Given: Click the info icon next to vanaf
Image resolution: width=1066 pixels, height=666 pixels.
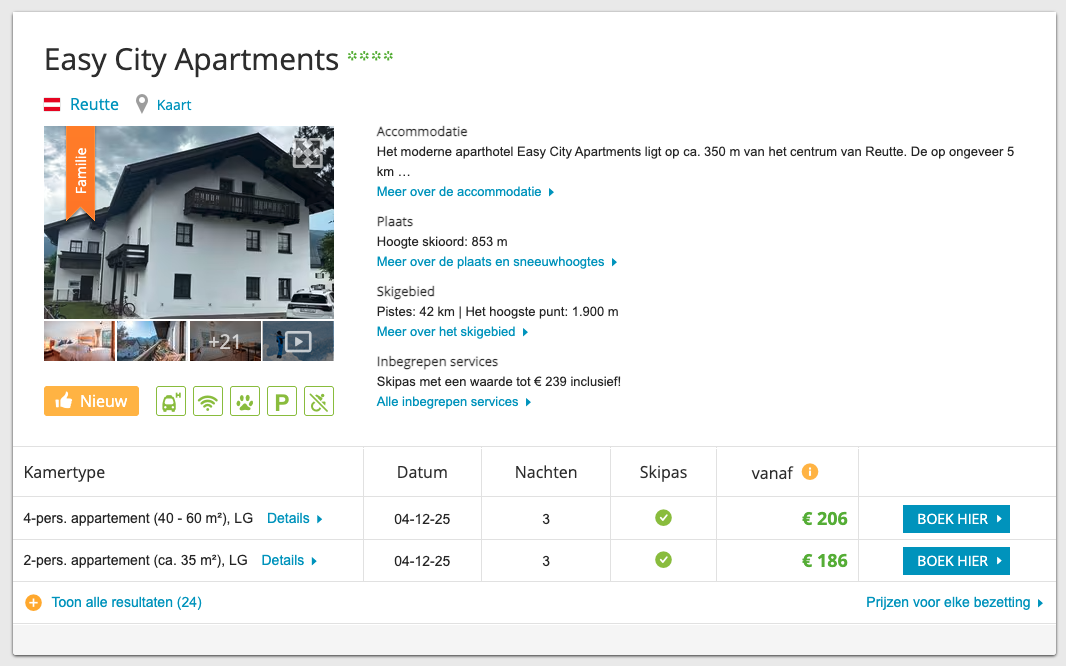Looking at the screenshot, I should 810,471.
